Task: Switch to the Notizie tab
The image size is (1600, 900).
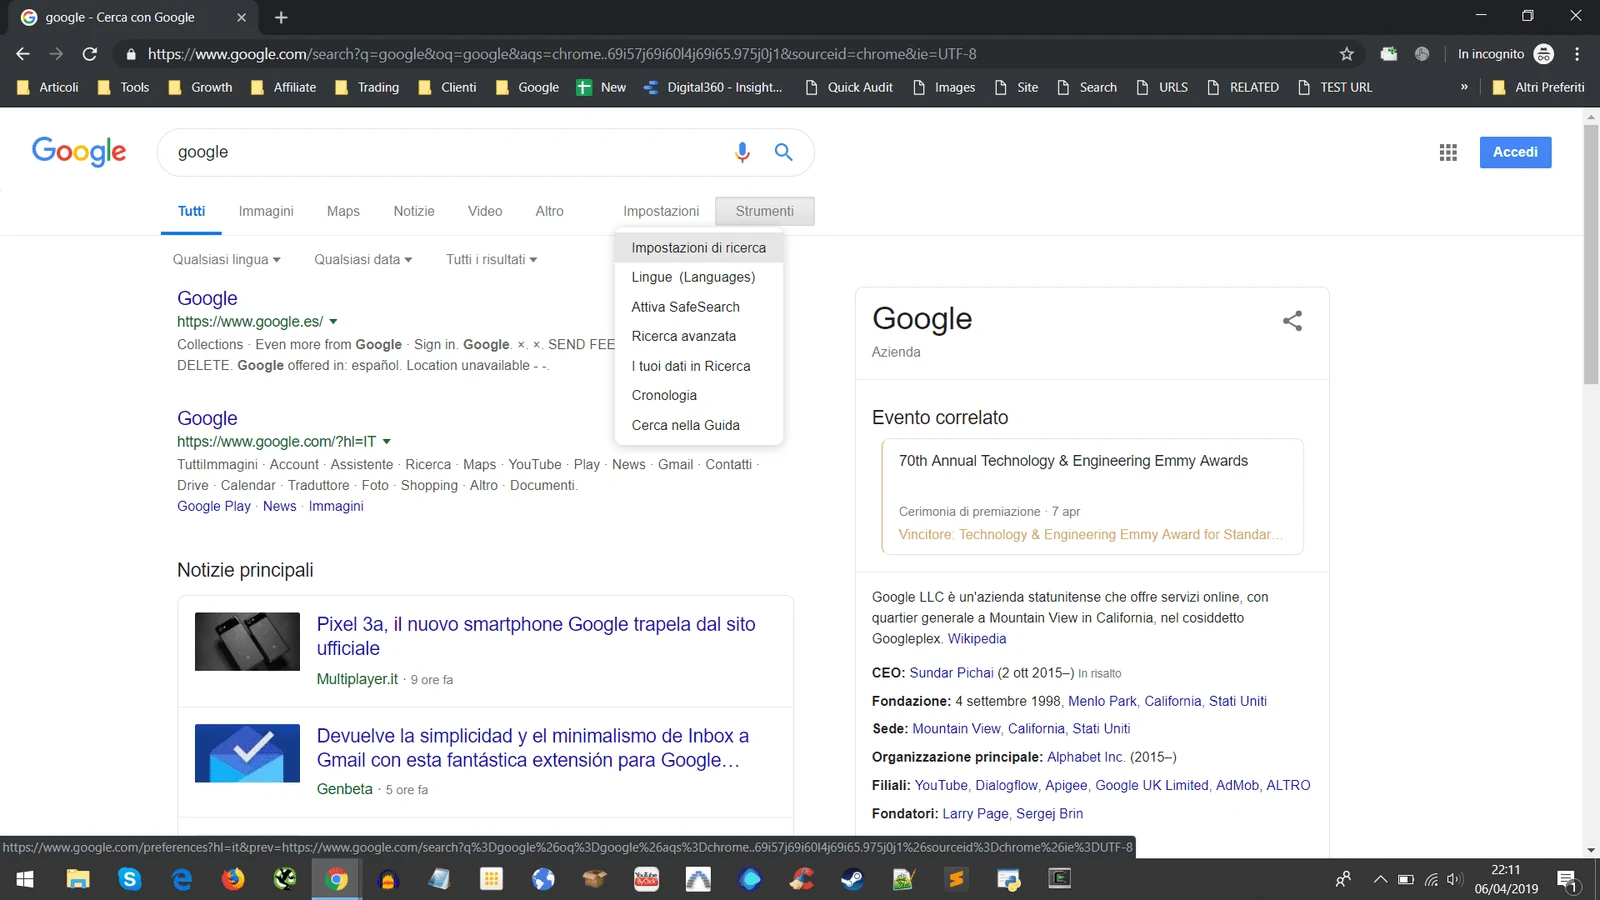Action: pyautogui.click(x=414, y=211)
